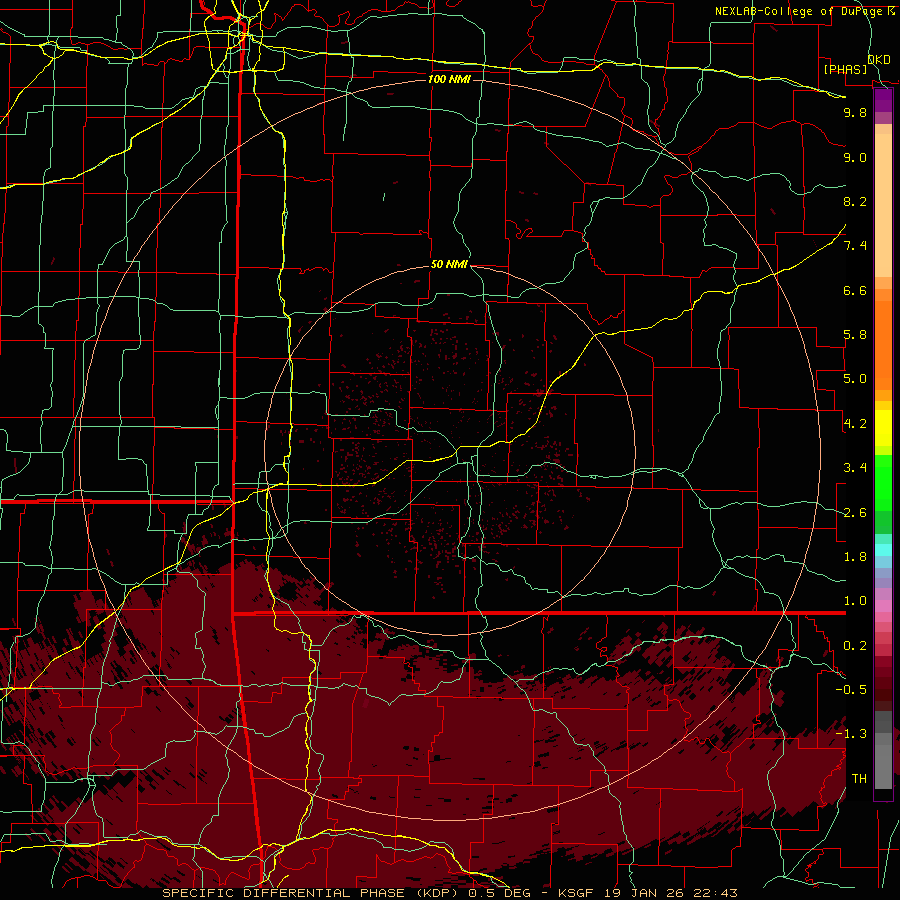Click the 0.5 DEG elevation text
Screen dimensions: 900x900
tap(497, 893)
